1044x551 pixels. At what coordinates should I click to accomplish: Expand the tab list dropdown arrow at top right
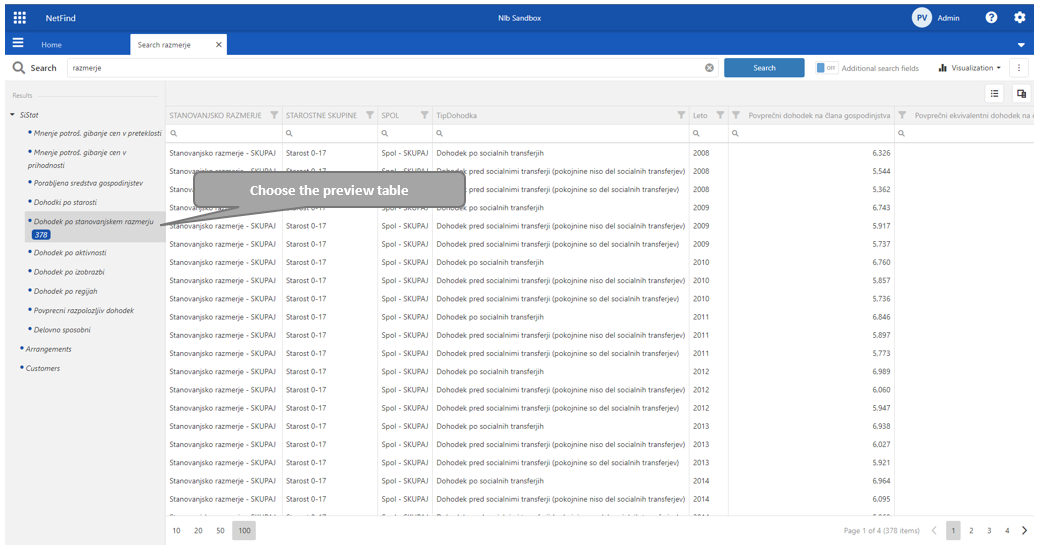(1021, 45)
